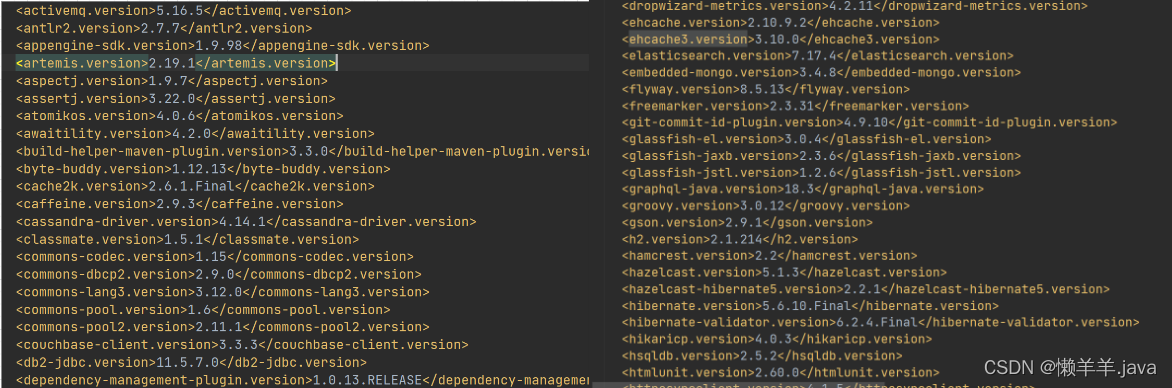Click the hikaricp.version 4.0.3 line
This screenshot has height=388, width=1172.
pos(776,339)
